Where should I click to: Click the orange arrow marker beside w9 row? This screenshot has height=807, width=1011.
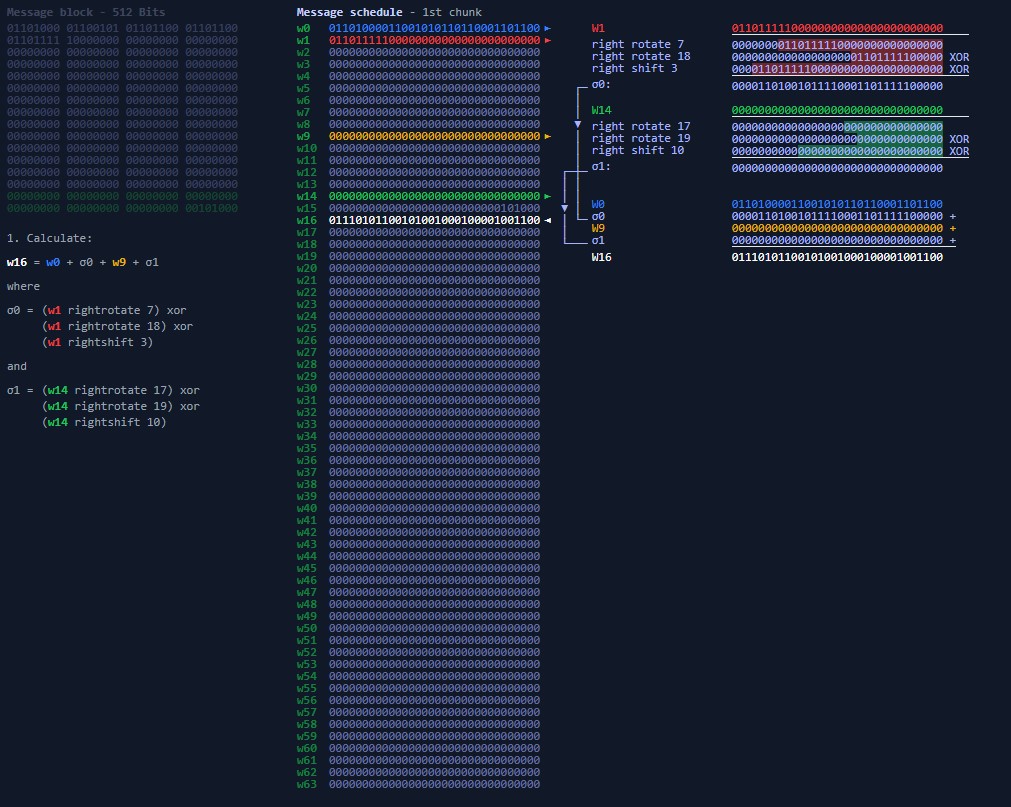pos(547,136)
